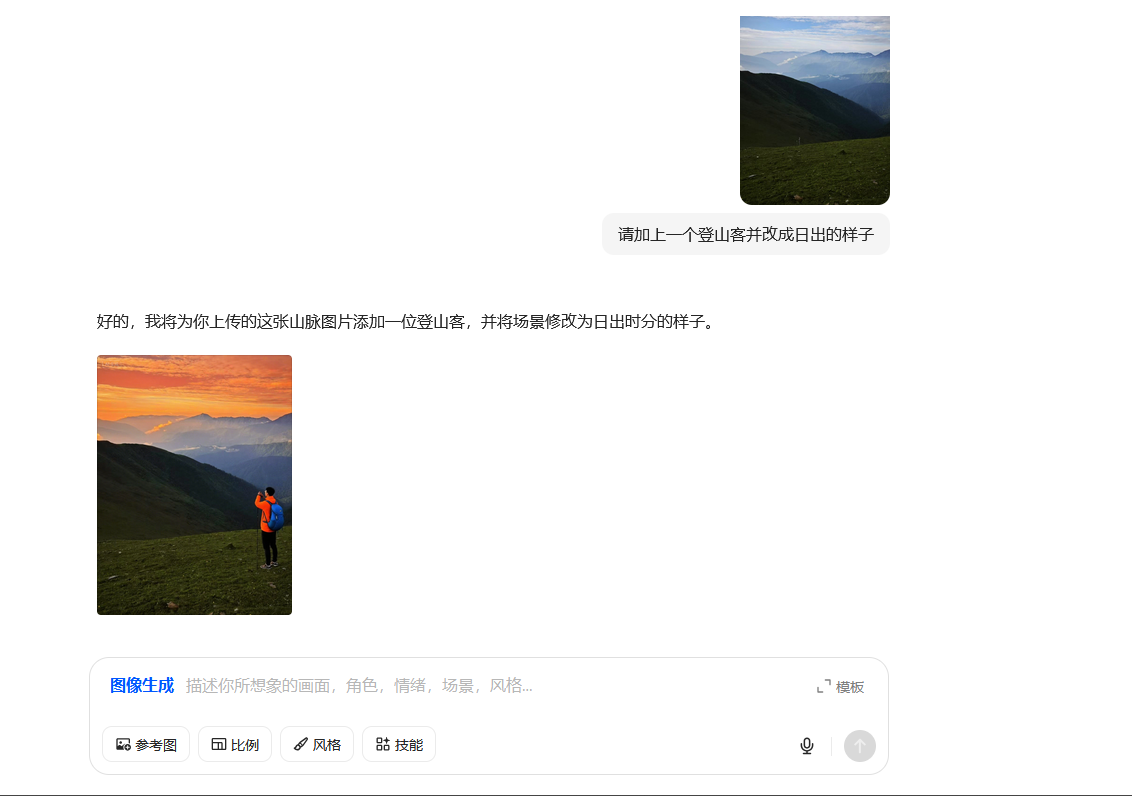Open the 模板 templates panel
Image resolution: width=1132 pixels, height=796 pixels.
(840, 686)
